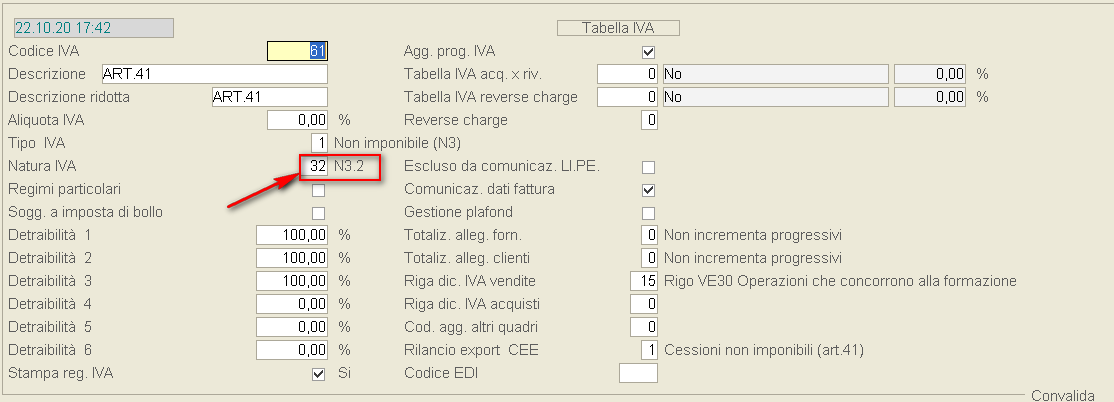Viewport: 1114px width, 402px height.
Task: Focus the Natura IVA code field
Action: 314,166
